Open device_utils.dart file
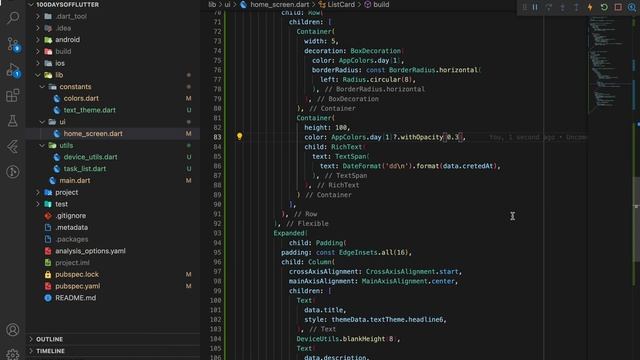 [90, 157]
